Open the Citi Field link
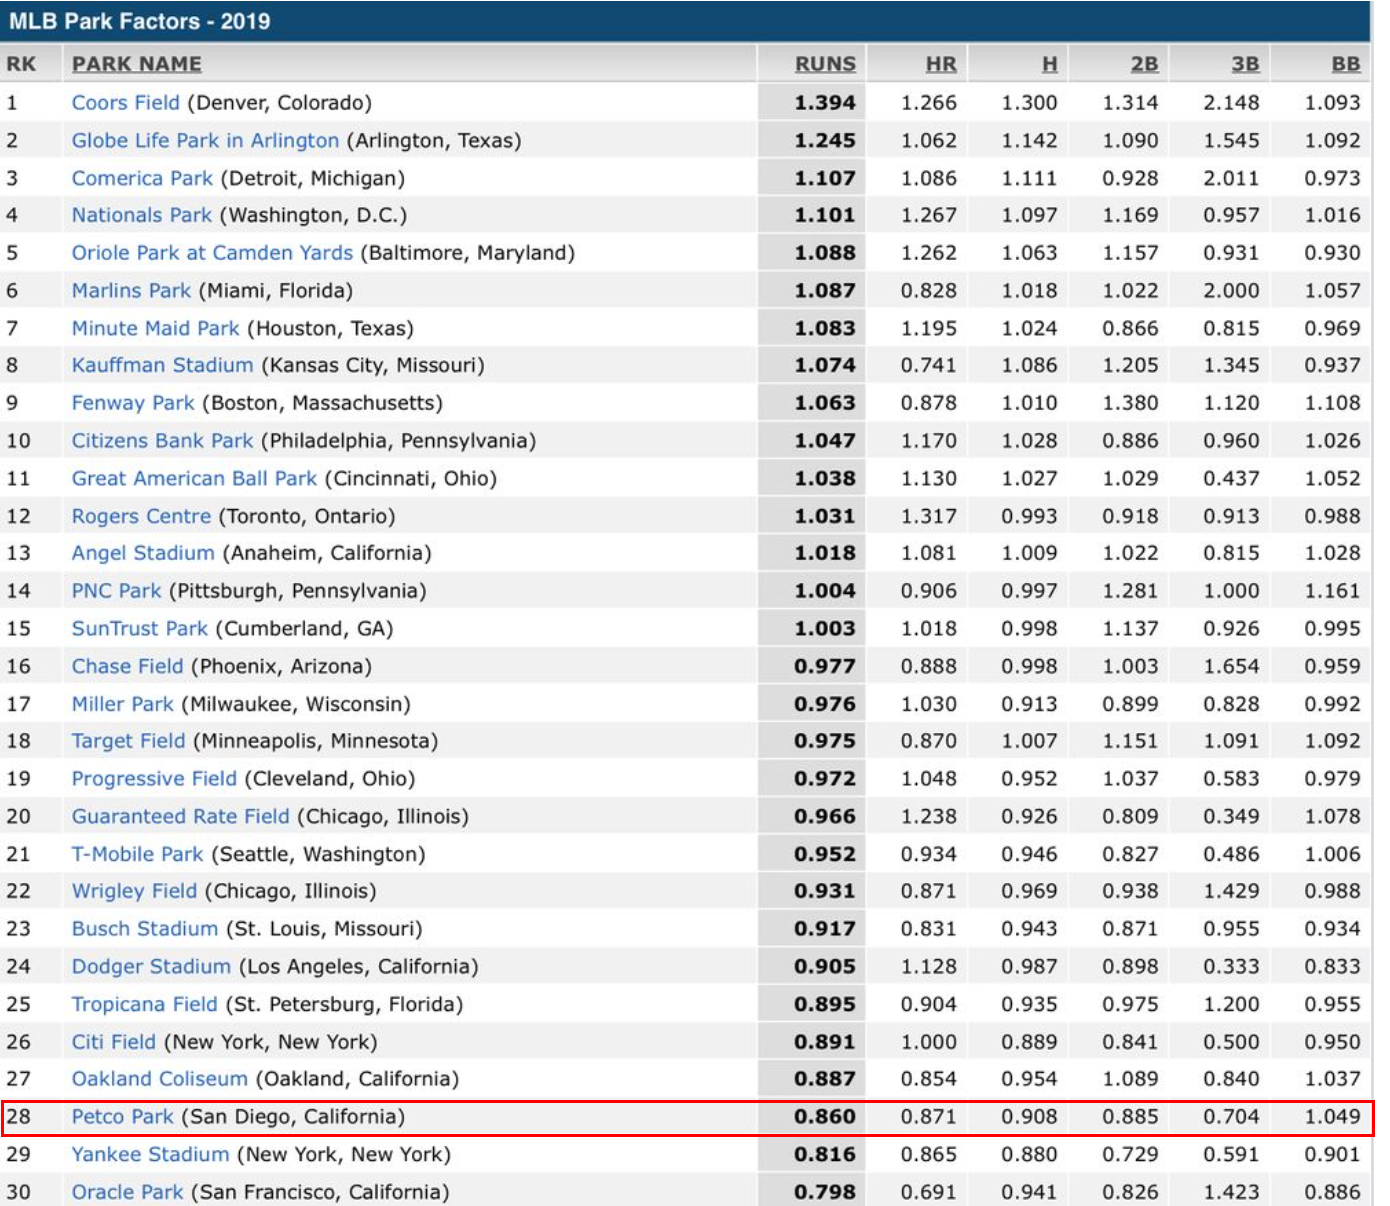This screenshot has width=1390, height=1206. click(113, 1042)
